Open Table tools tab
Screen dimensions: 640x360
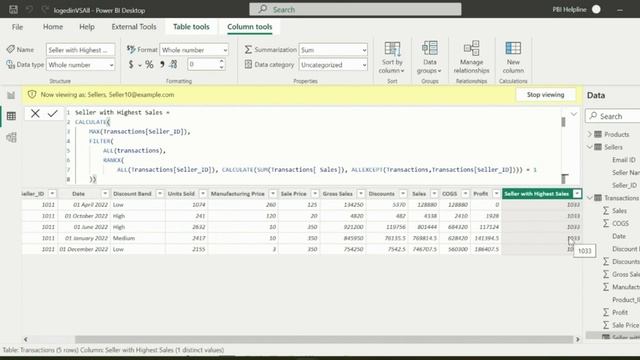point(191,27)
